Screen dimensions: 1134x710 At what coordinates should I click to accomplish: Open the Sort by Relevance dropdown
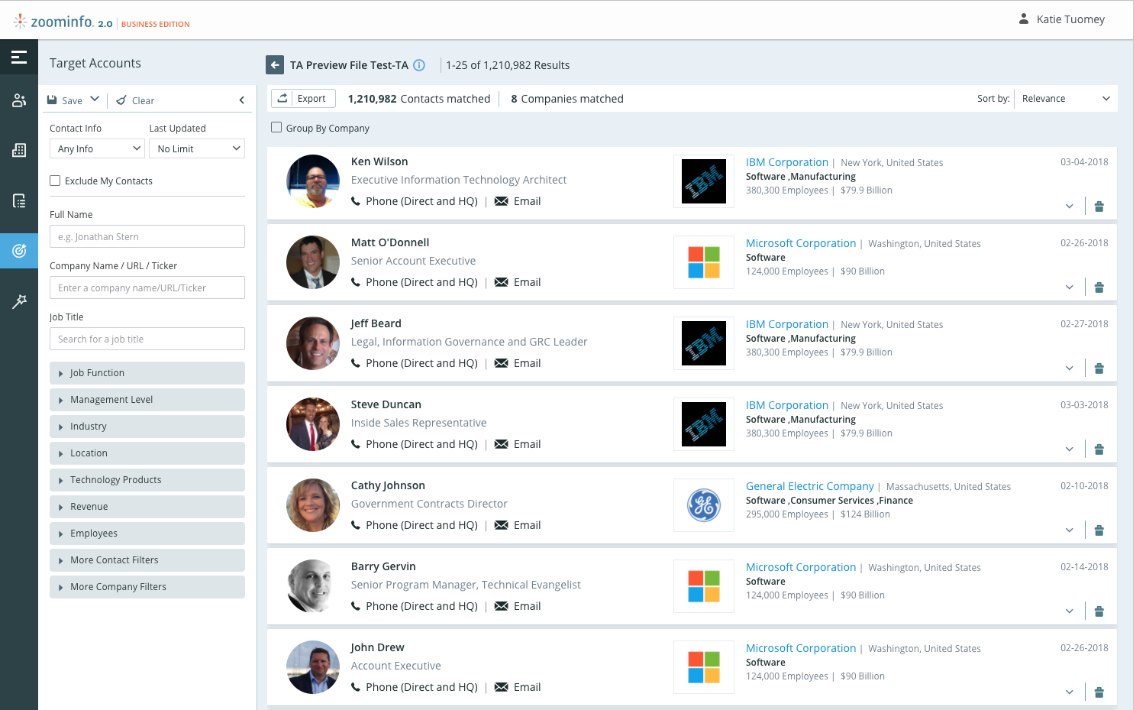1065,99
